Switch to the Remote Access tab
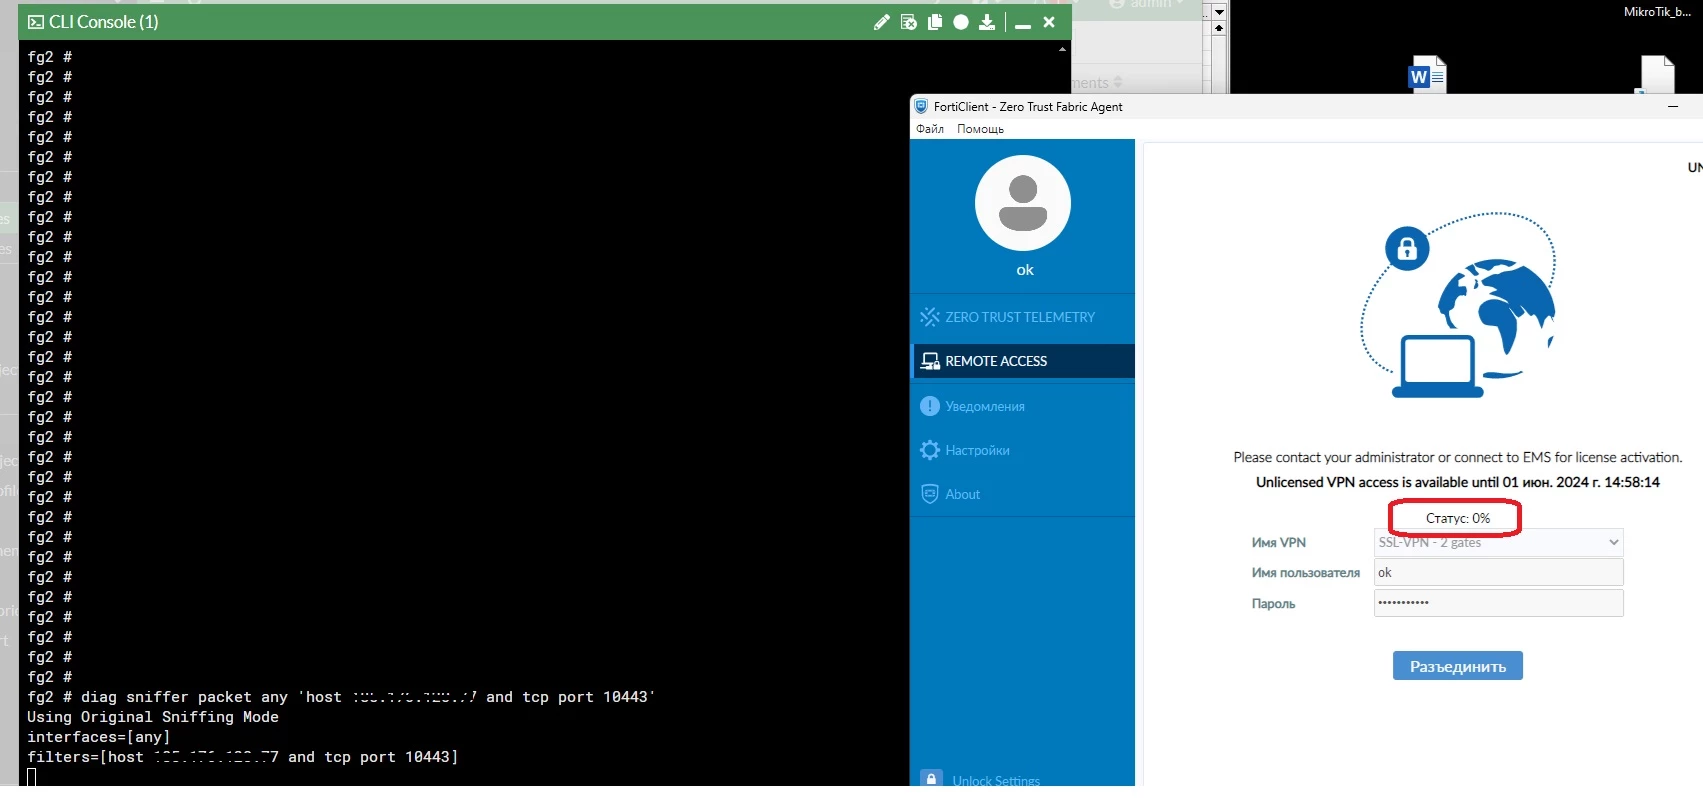This screenshot has height=798, width=1703. pyautogui.click(x=1023, y=361)
